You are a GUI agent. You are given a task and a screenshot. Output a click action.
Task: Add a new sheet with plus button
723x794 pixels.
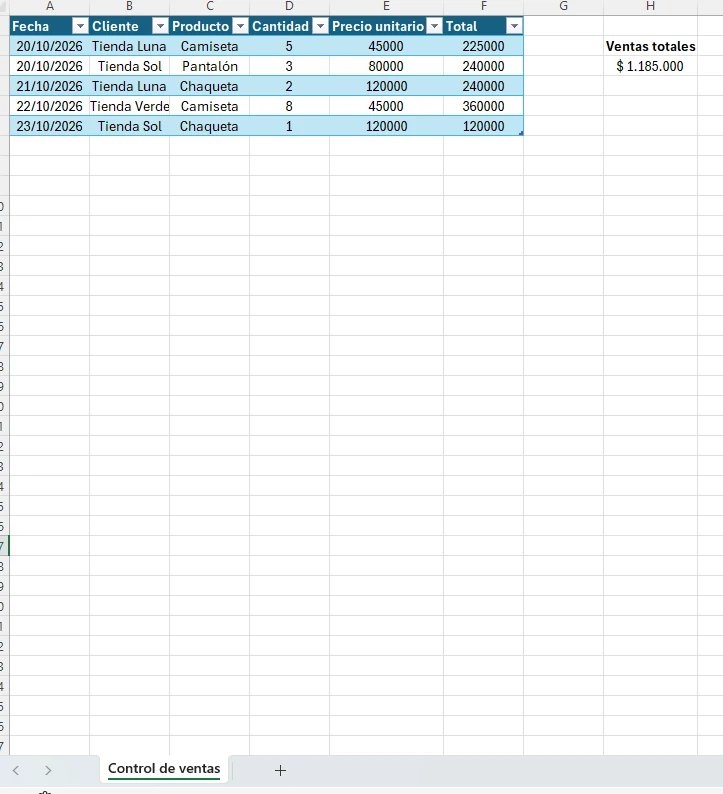[280, 770]
